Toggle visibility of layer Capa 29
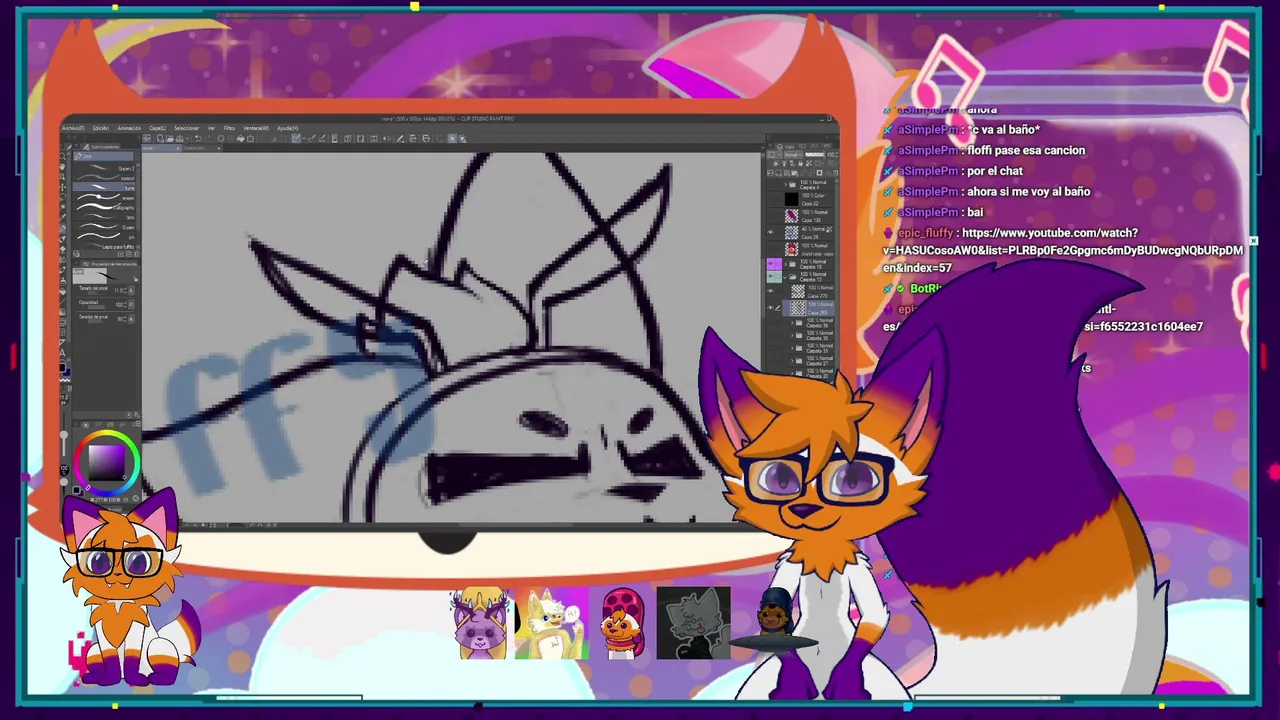The height and width of the screenshot is (720, 1280). pyautogui.click(x=771, y=231)
